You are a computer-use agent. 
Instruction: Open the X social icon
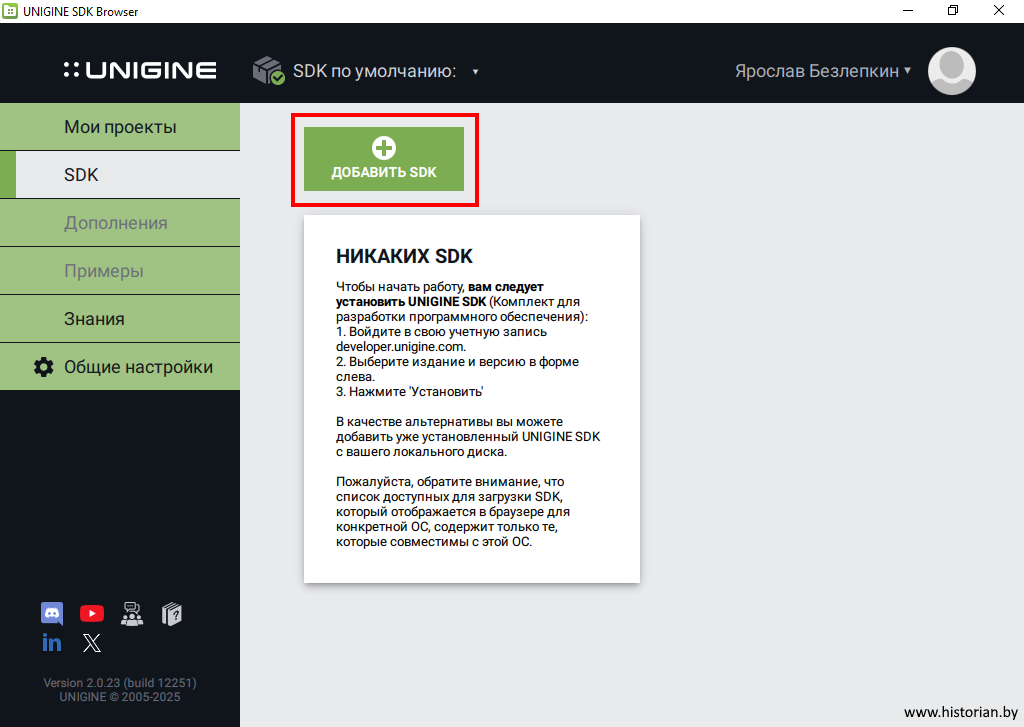[92, 642]
